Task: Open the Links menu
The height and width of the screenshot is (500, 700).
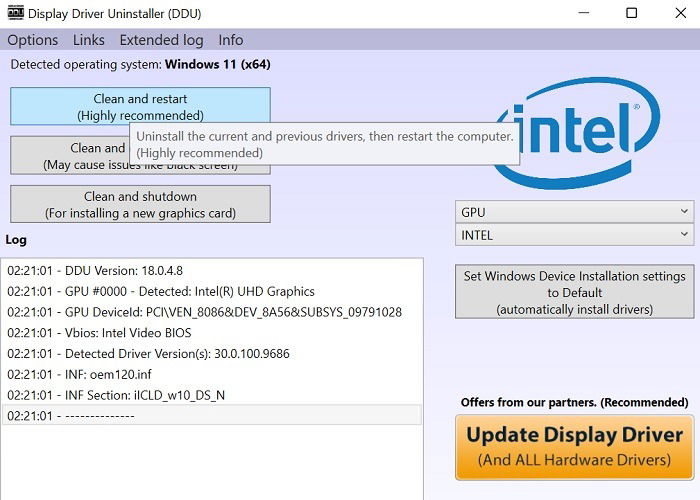Action: [89, 40]
